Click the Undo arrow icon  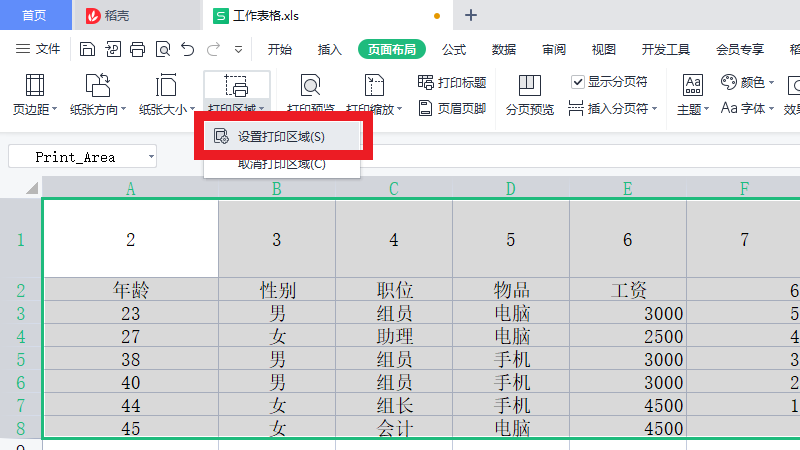point(188,49)
